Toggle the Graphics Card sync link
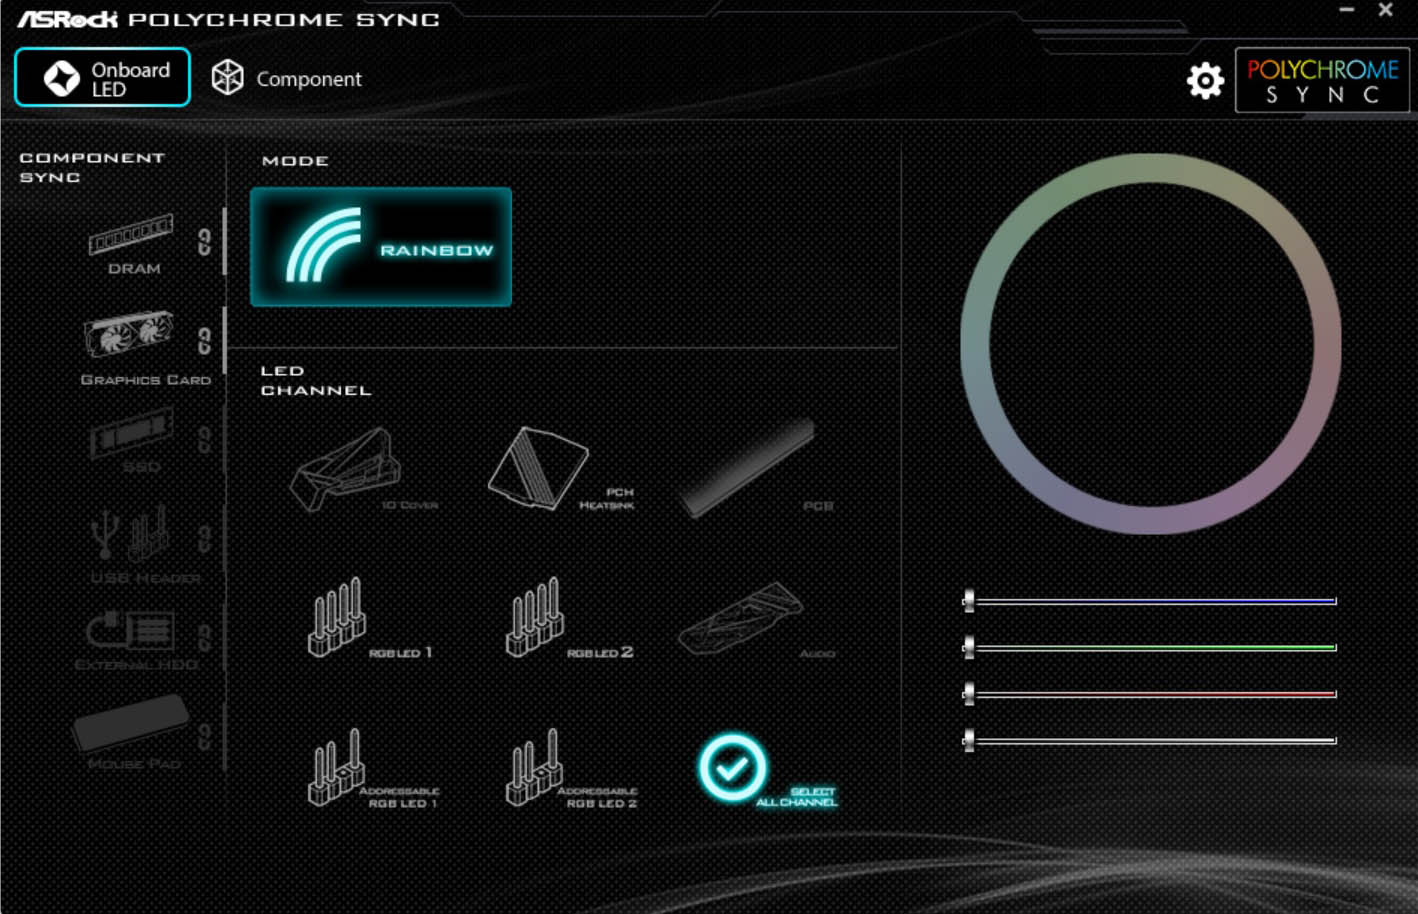The width and height of the screenshot is (1418, 914). click(204, 341)
